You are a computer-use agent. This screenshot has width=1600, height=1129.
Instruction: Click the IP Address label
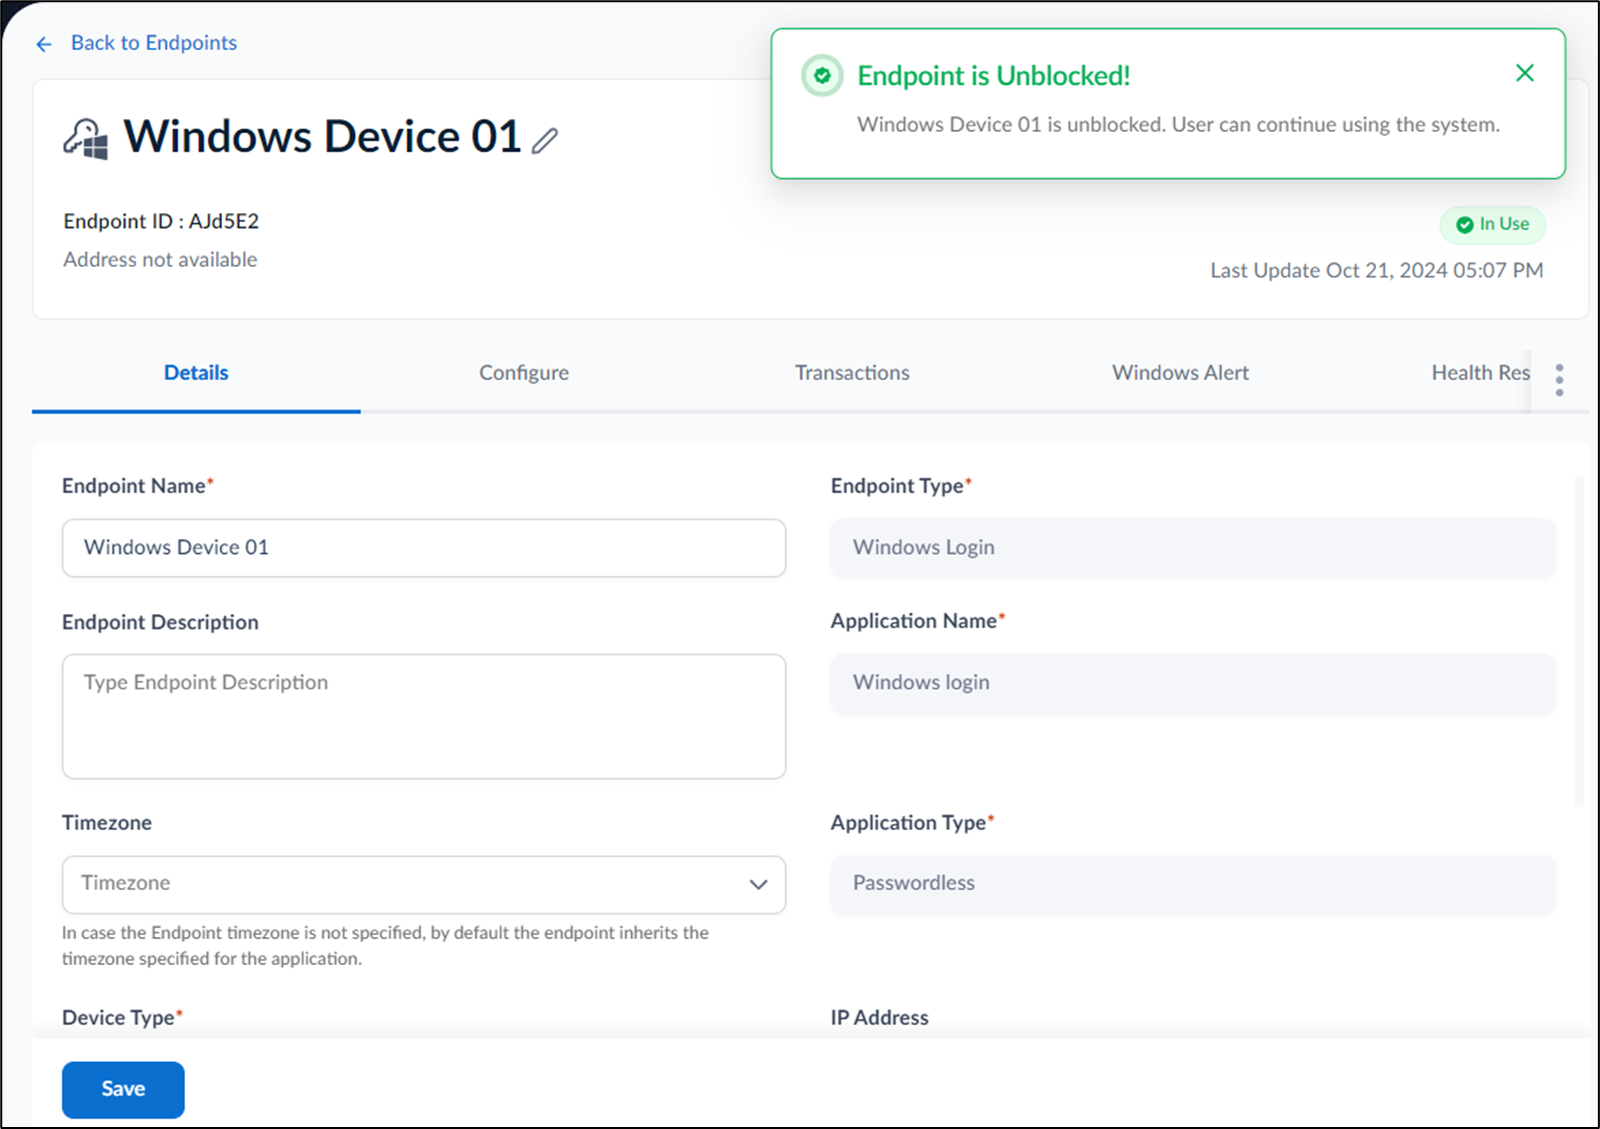coord(880,1017)
